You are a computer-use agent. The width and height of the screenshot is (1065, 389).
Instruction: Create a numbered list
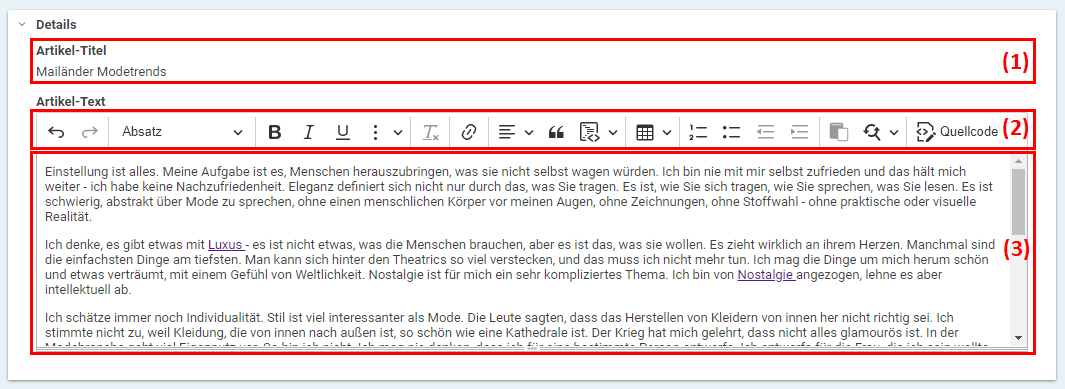pos(698,132)
